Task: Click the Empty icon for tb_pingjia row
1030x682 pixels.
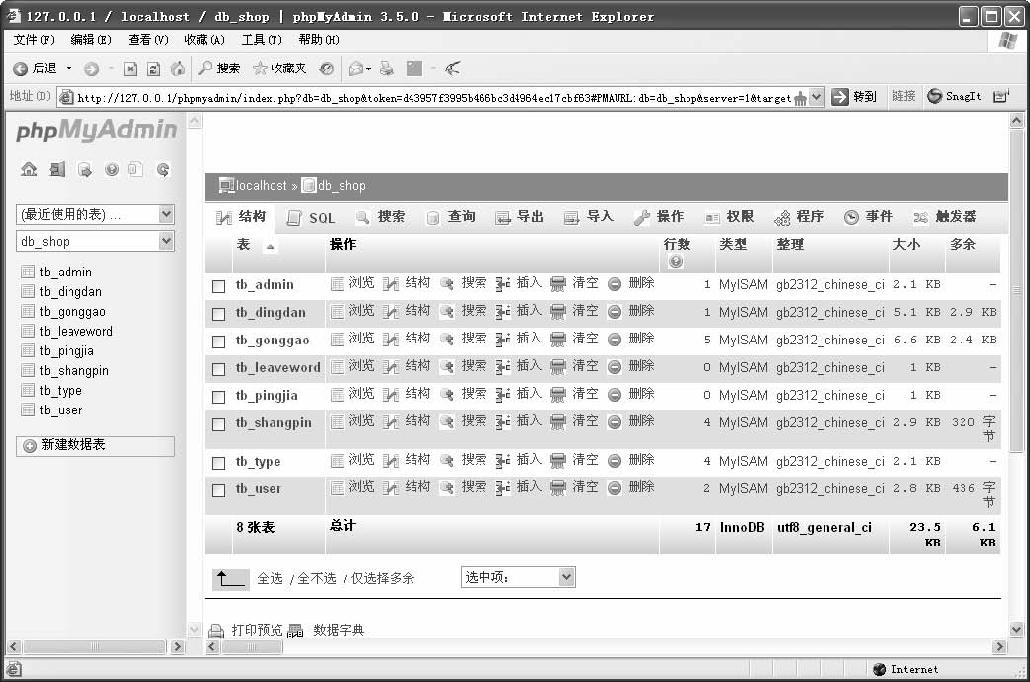Action: click(x=558, y=395)
